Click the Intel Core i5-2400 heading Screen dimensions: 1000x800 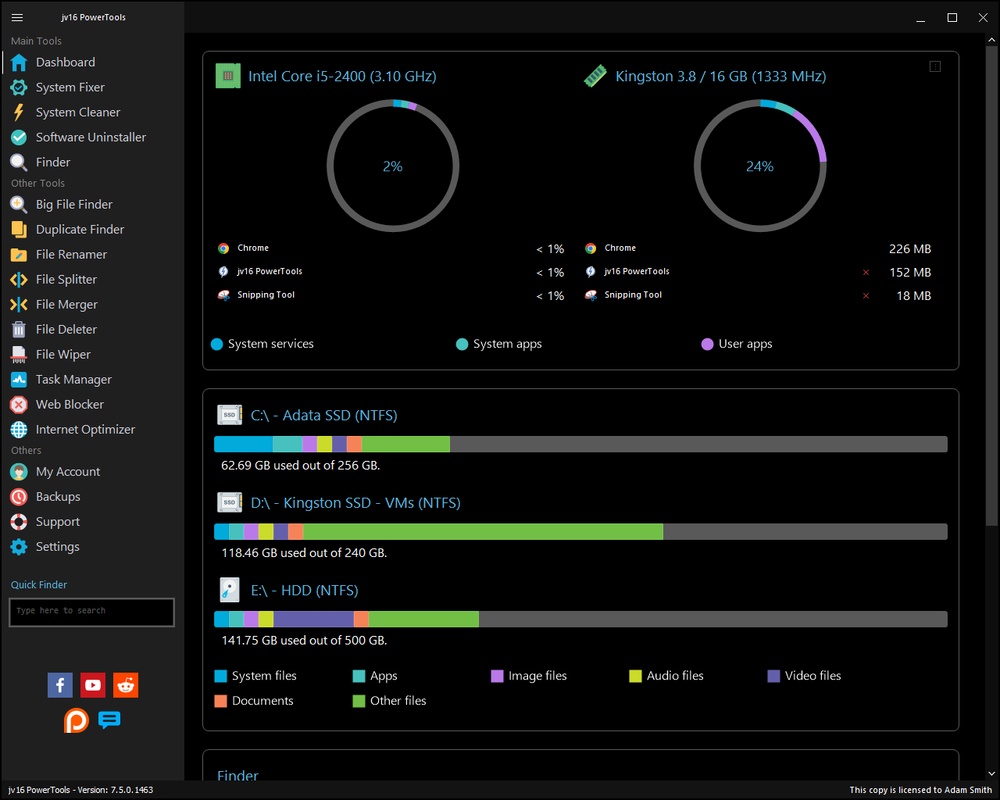coord(342,77)
